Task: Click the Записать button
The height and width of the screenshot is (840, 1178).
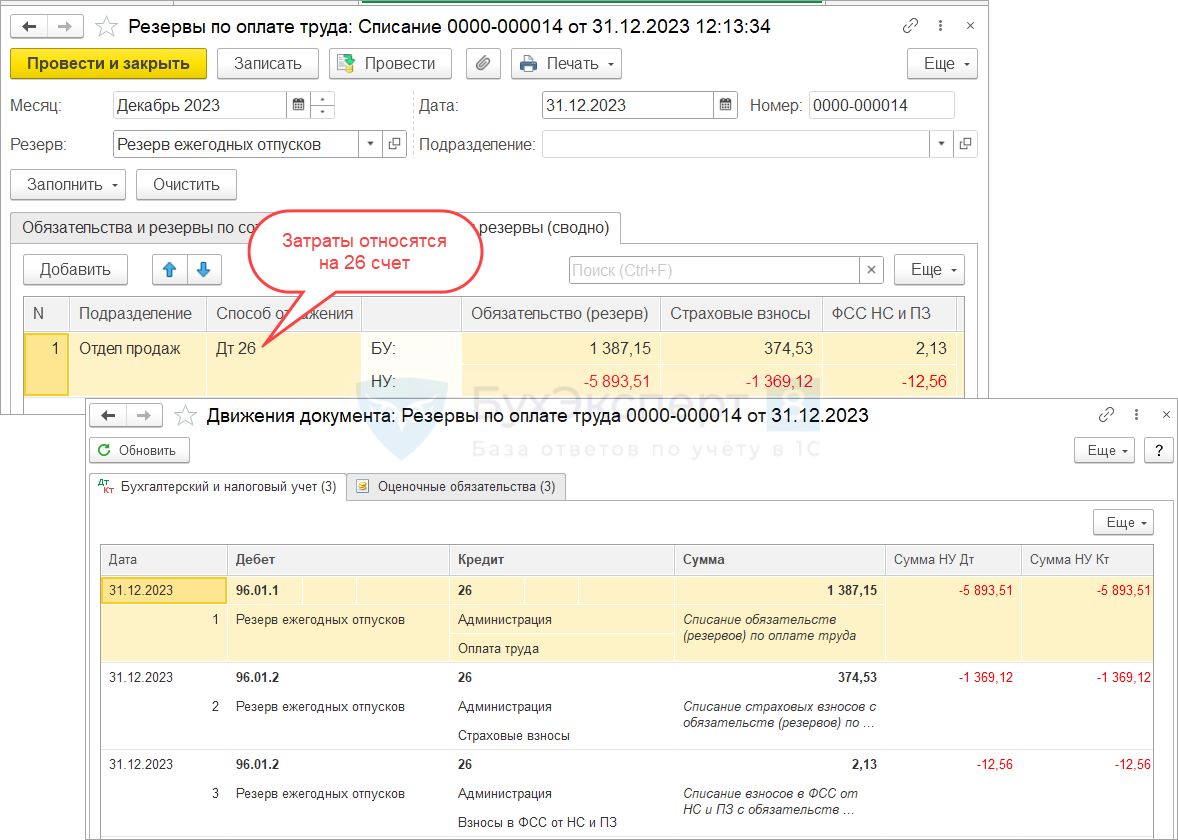Action: tap(267, 63)
